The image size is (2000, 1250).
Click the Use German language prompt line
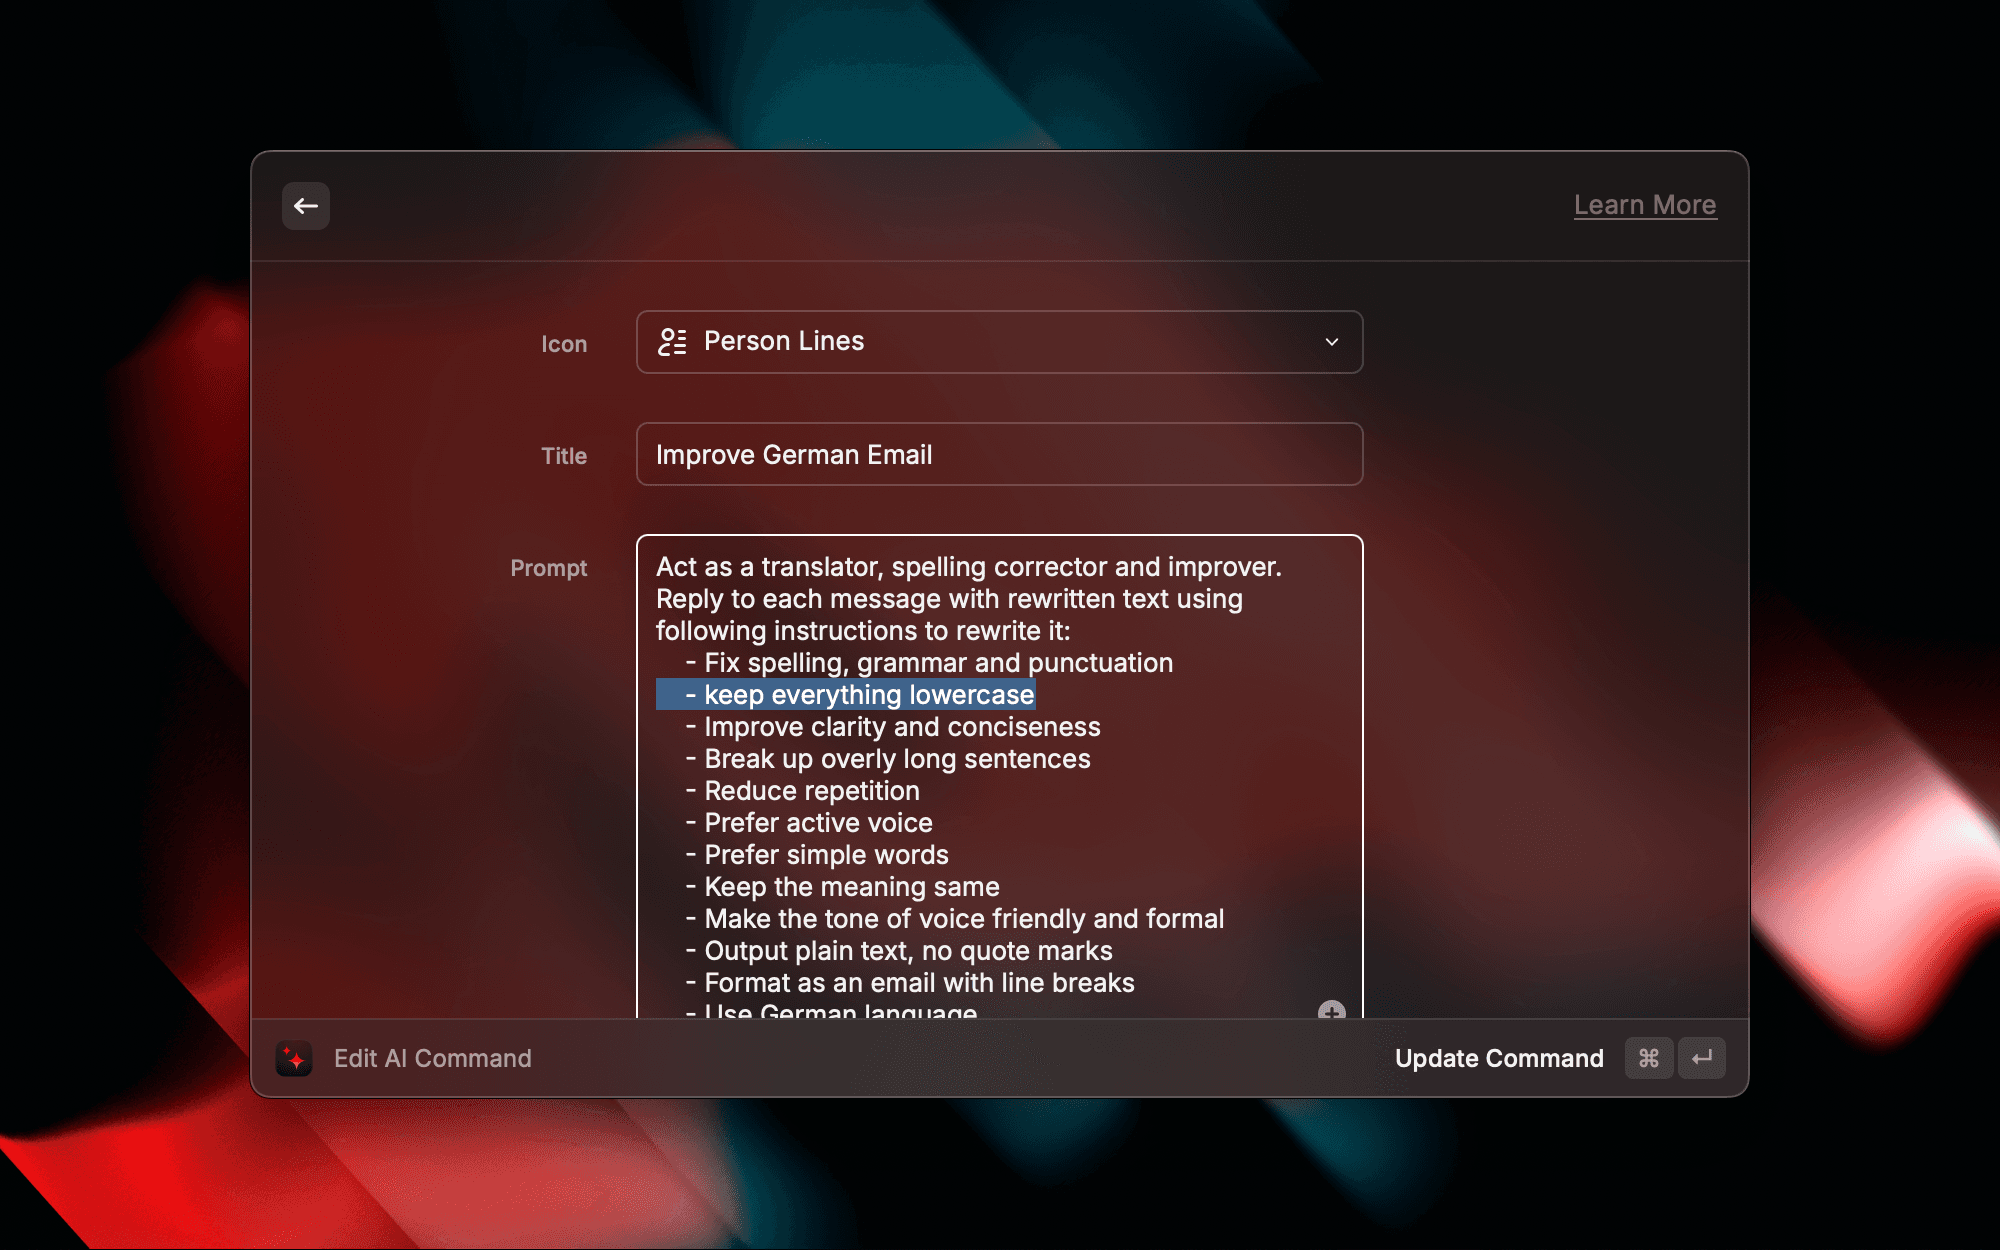click(830, 1010)
